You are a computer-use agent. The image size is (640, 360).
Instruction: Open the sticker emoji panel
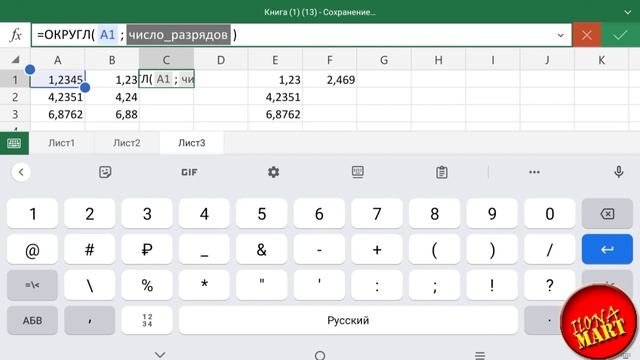105,172
